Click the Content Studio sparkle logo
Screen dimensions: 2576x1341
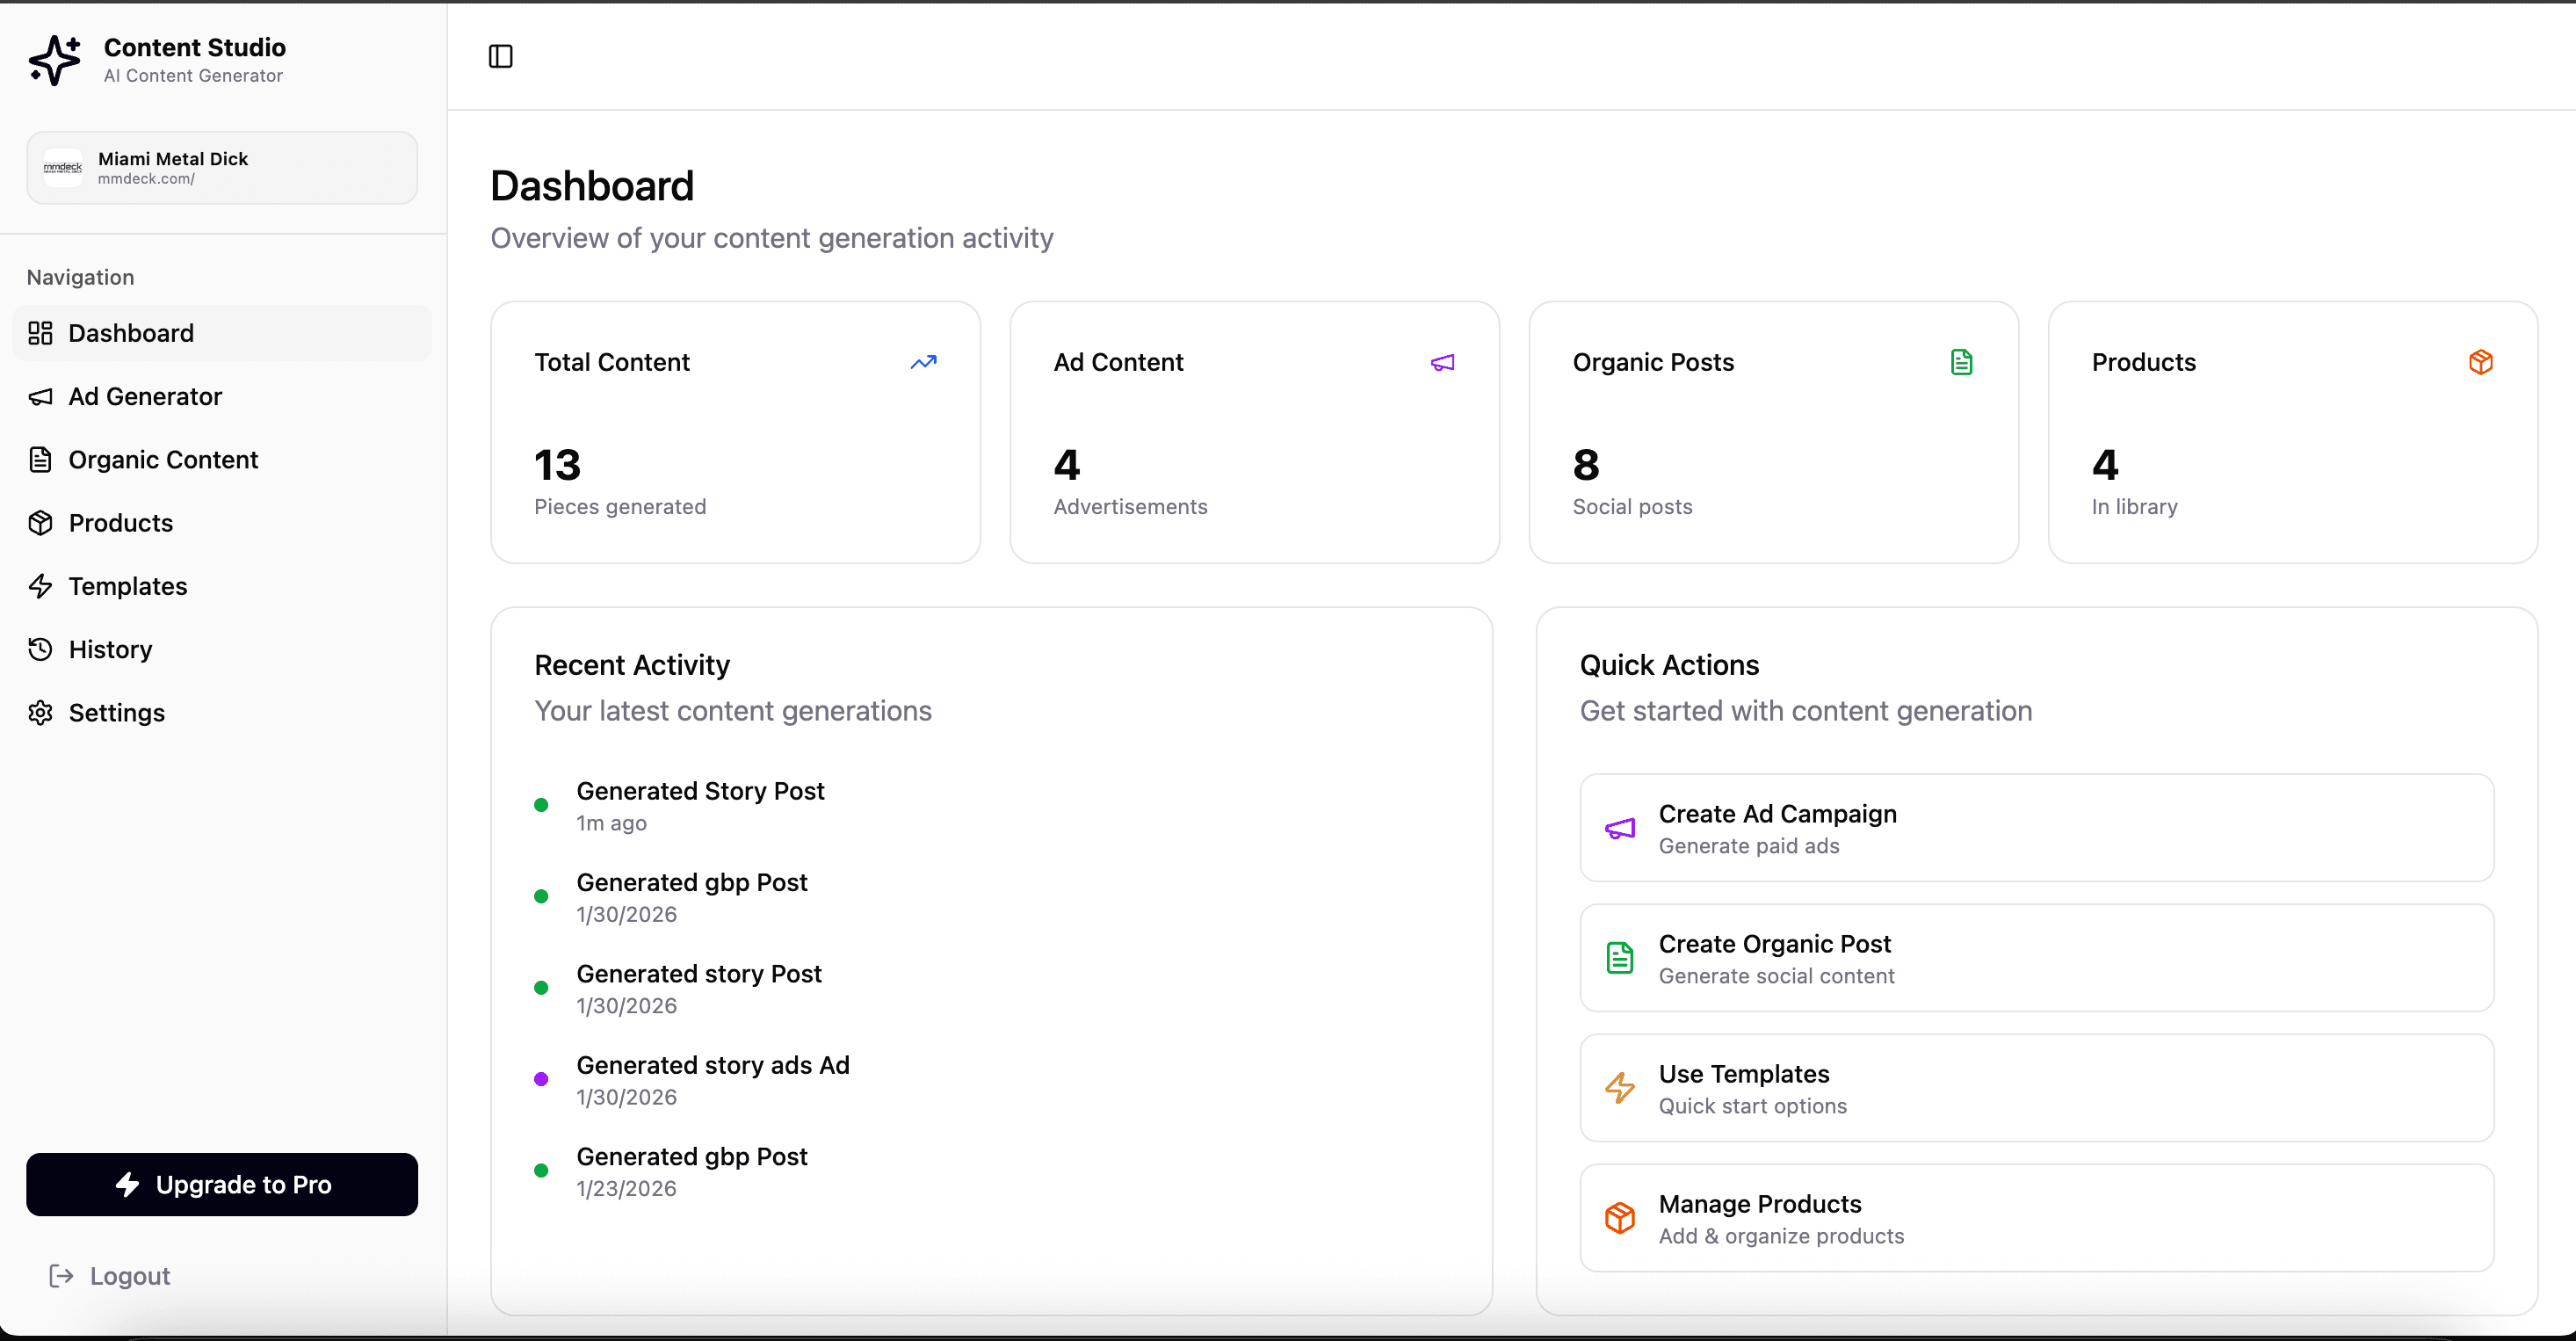click(55, 59)
